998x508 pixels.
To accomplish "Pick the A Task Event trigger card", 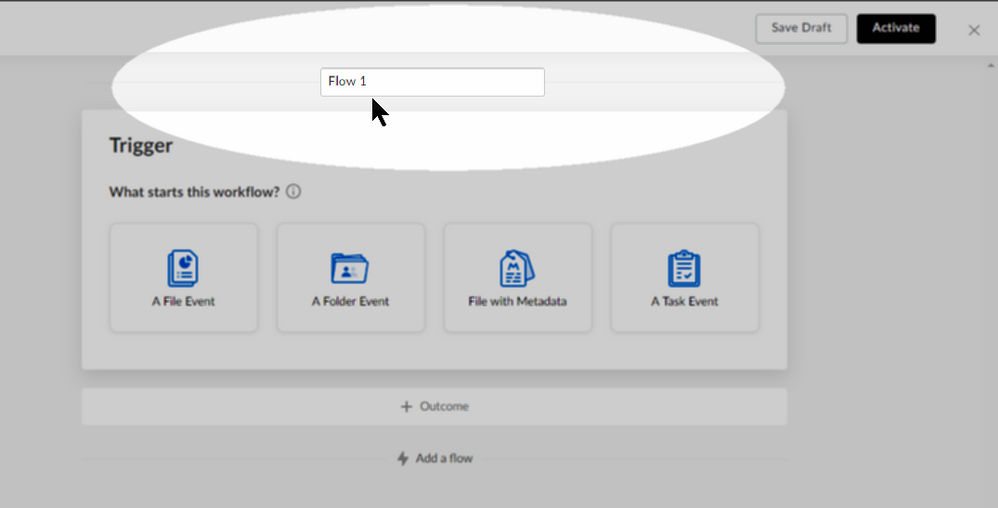I will 685,278.
